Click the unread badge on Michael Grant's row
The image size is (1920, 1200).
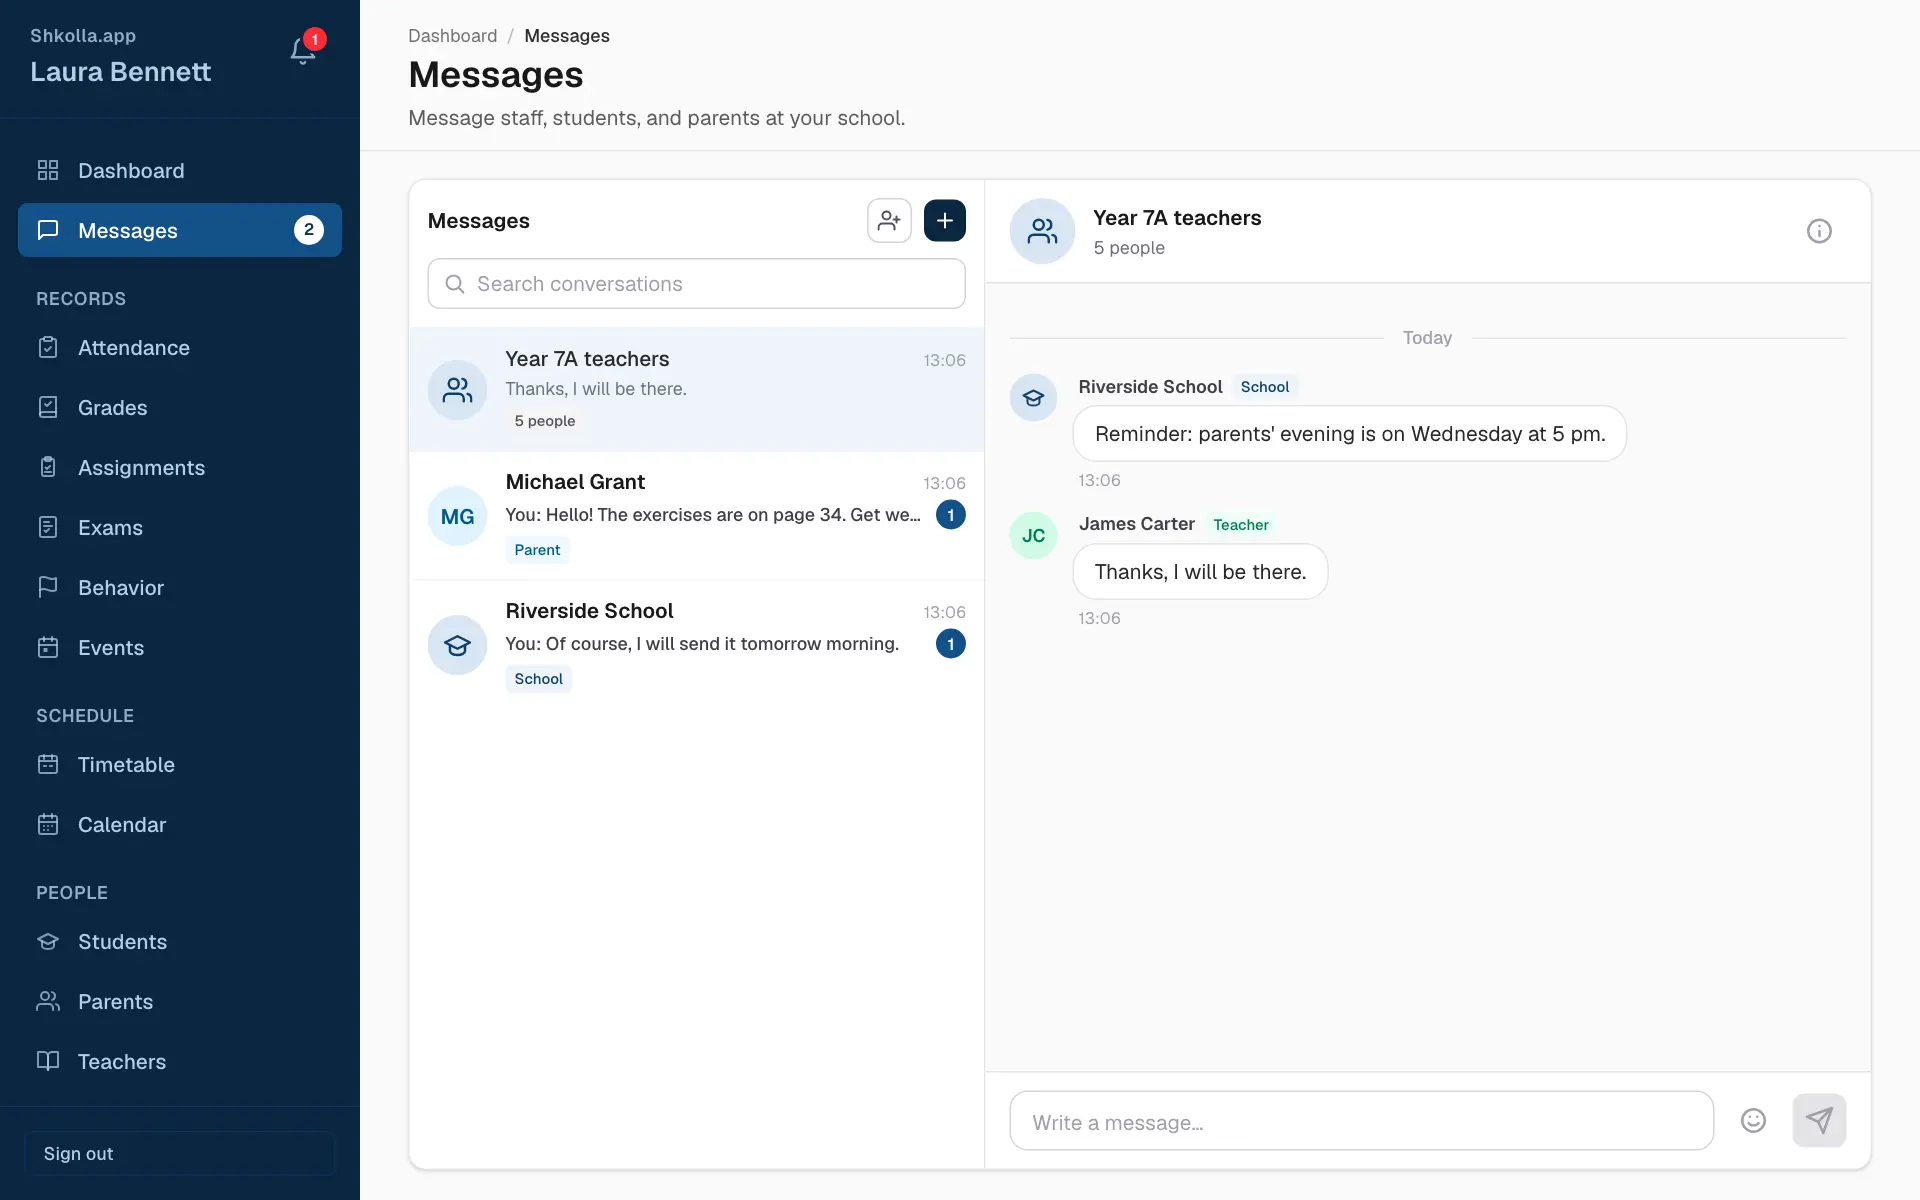coord(951,515)
